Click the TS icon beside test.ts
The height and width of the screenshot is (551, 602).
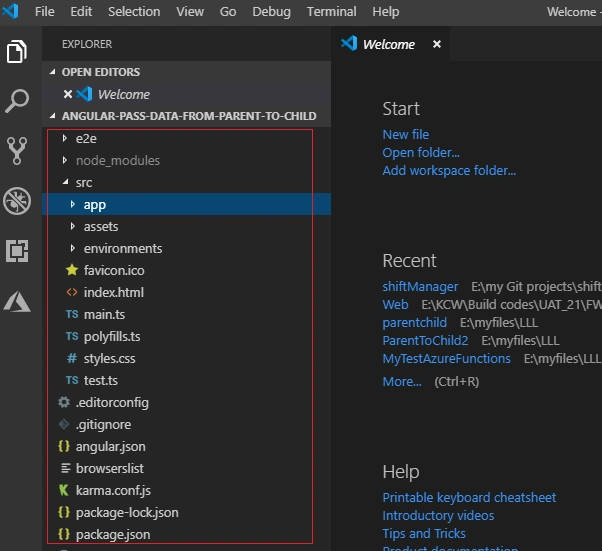coord(72,380)
